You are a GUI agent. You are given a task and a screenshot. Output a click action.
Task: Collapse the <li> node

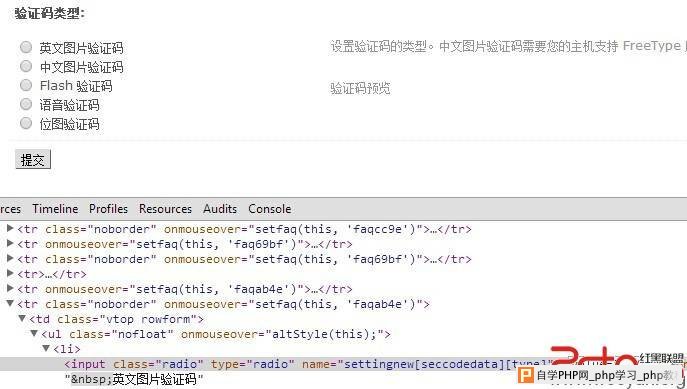click(x=46, y=348)
